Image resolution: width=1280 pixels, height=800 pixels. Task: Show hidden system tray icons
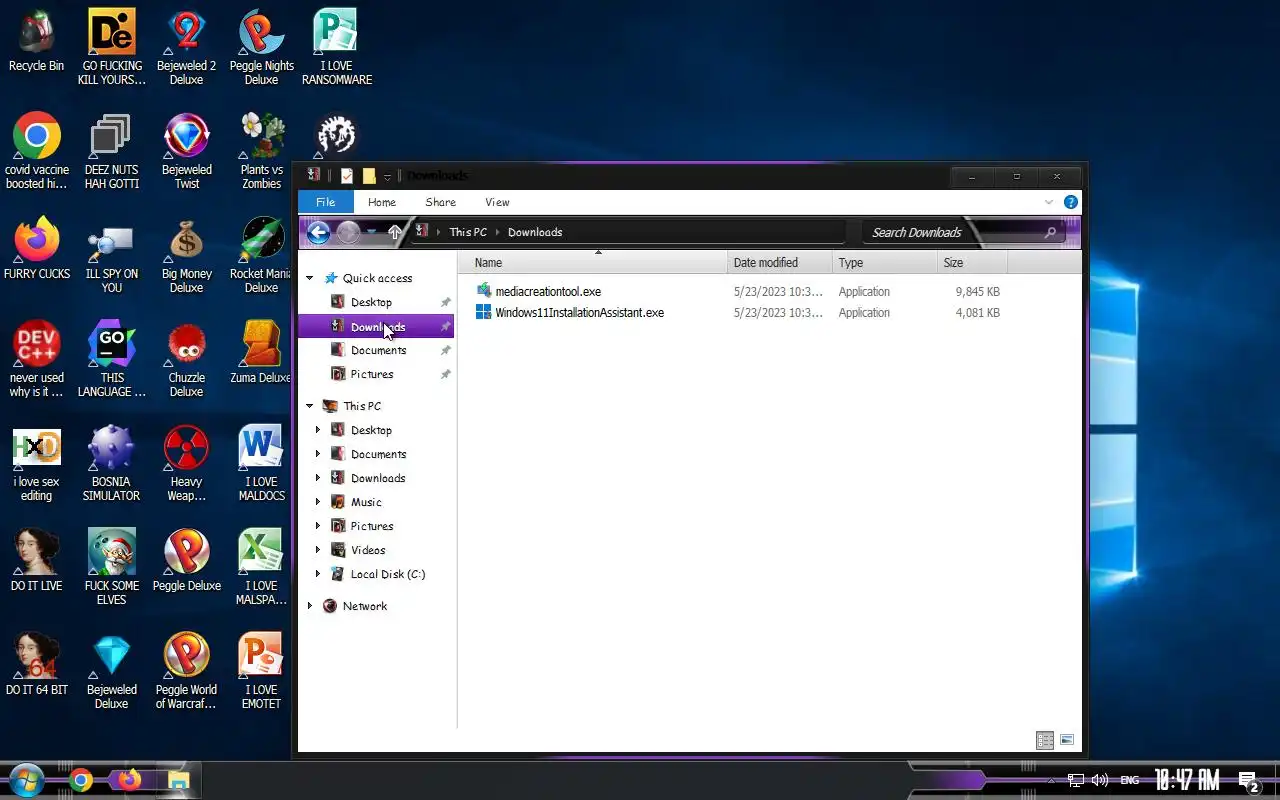1050,780
